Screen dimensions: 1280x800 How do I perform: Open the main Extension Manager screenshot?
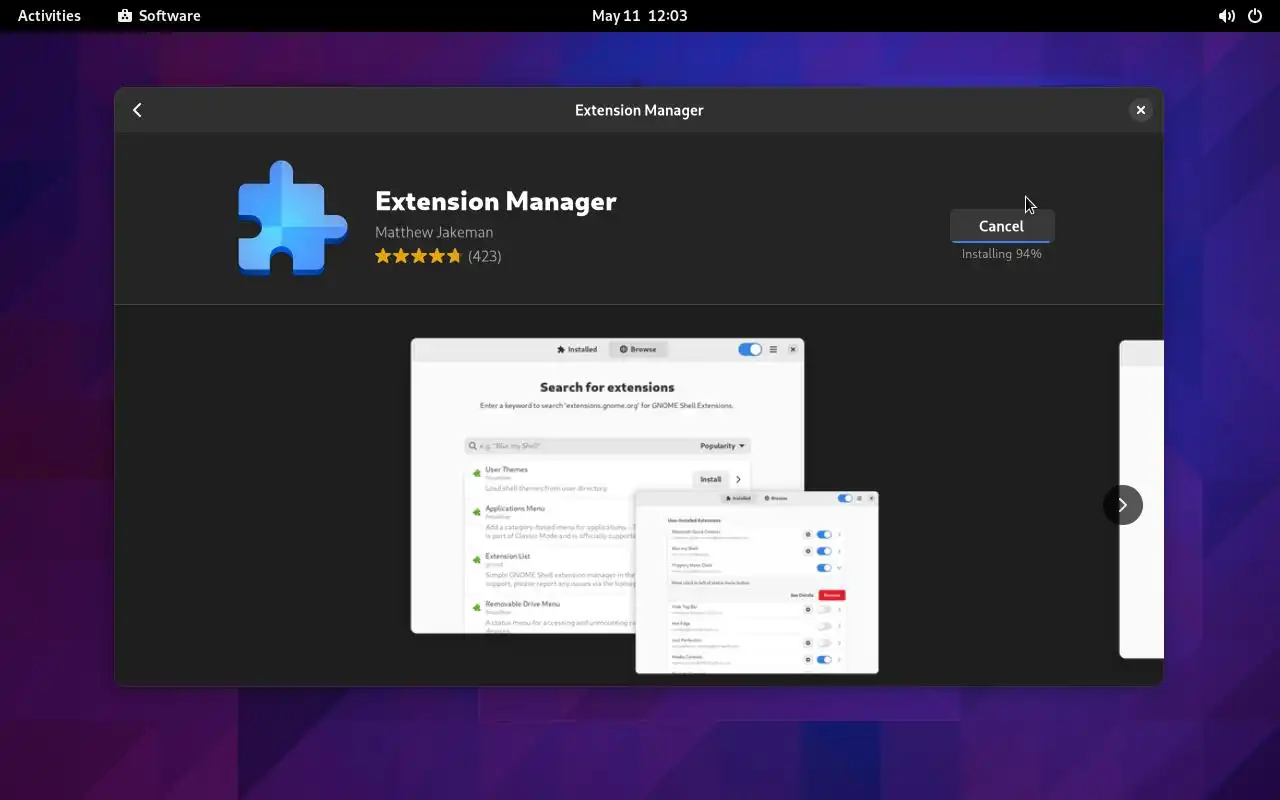pos(644,506)
